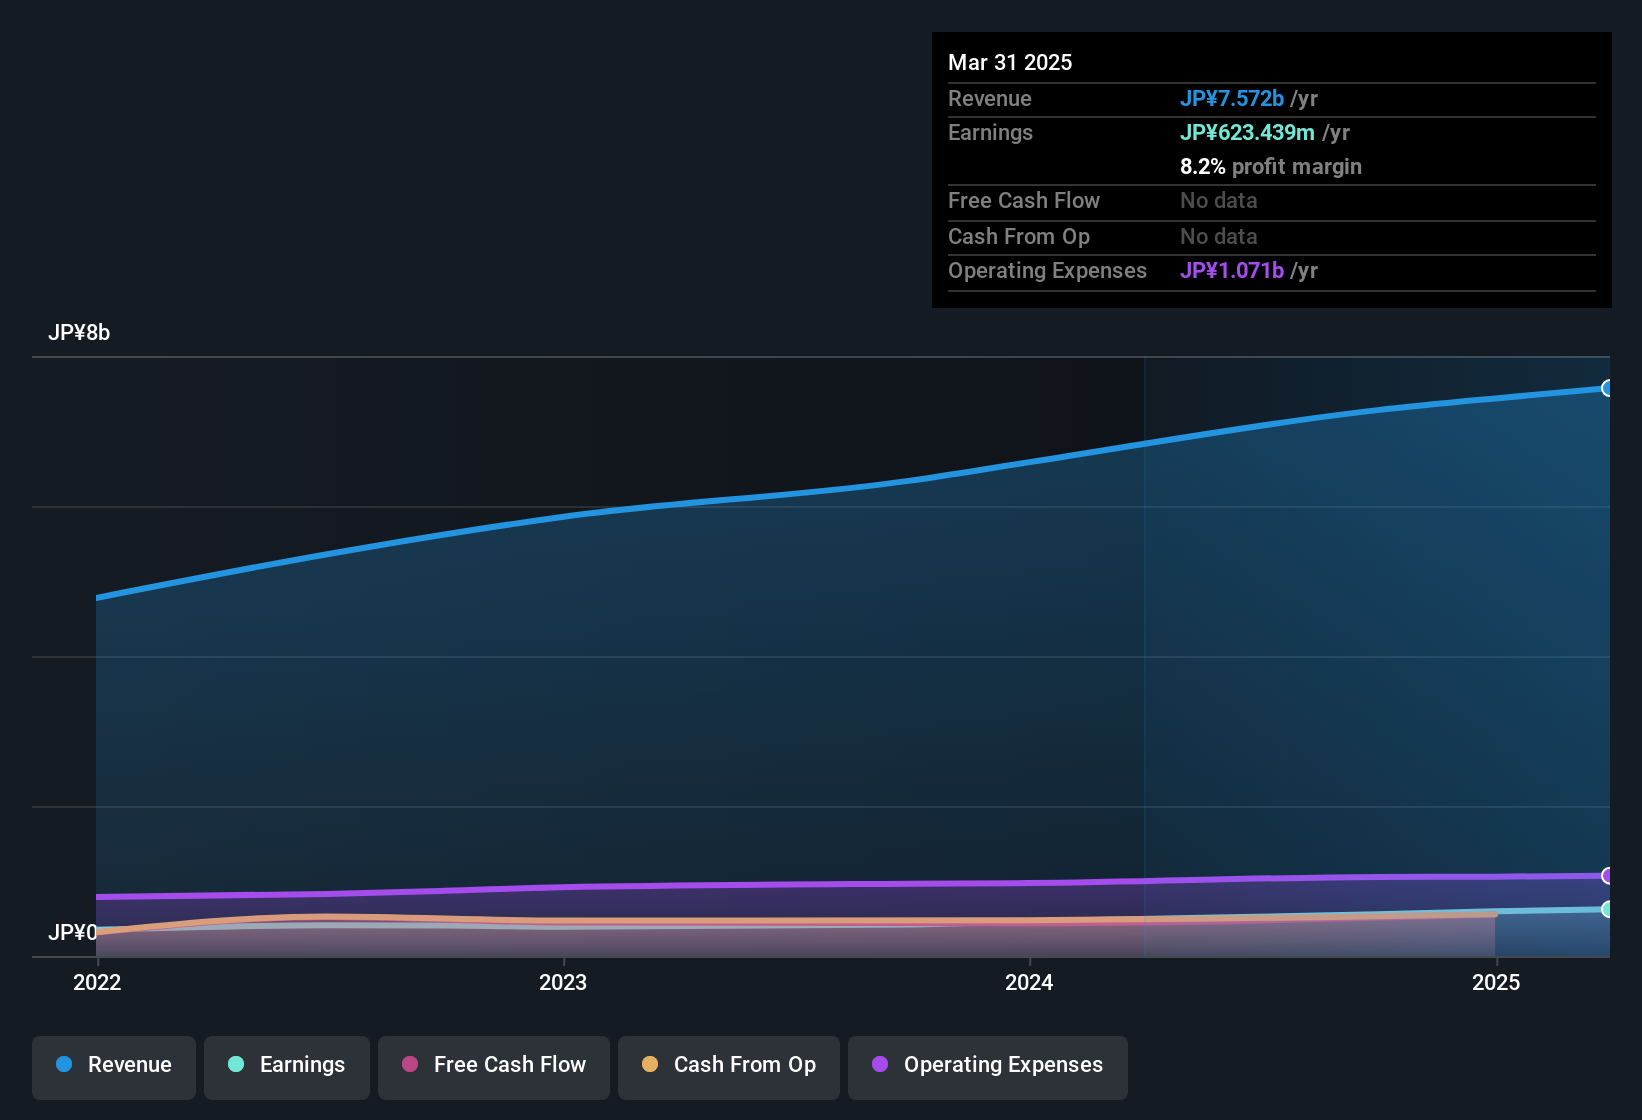The width and height of the screenshot is (1642, 1120).
Task: Click the Mar 31 2025 tooltip date
Action: 1010,62
